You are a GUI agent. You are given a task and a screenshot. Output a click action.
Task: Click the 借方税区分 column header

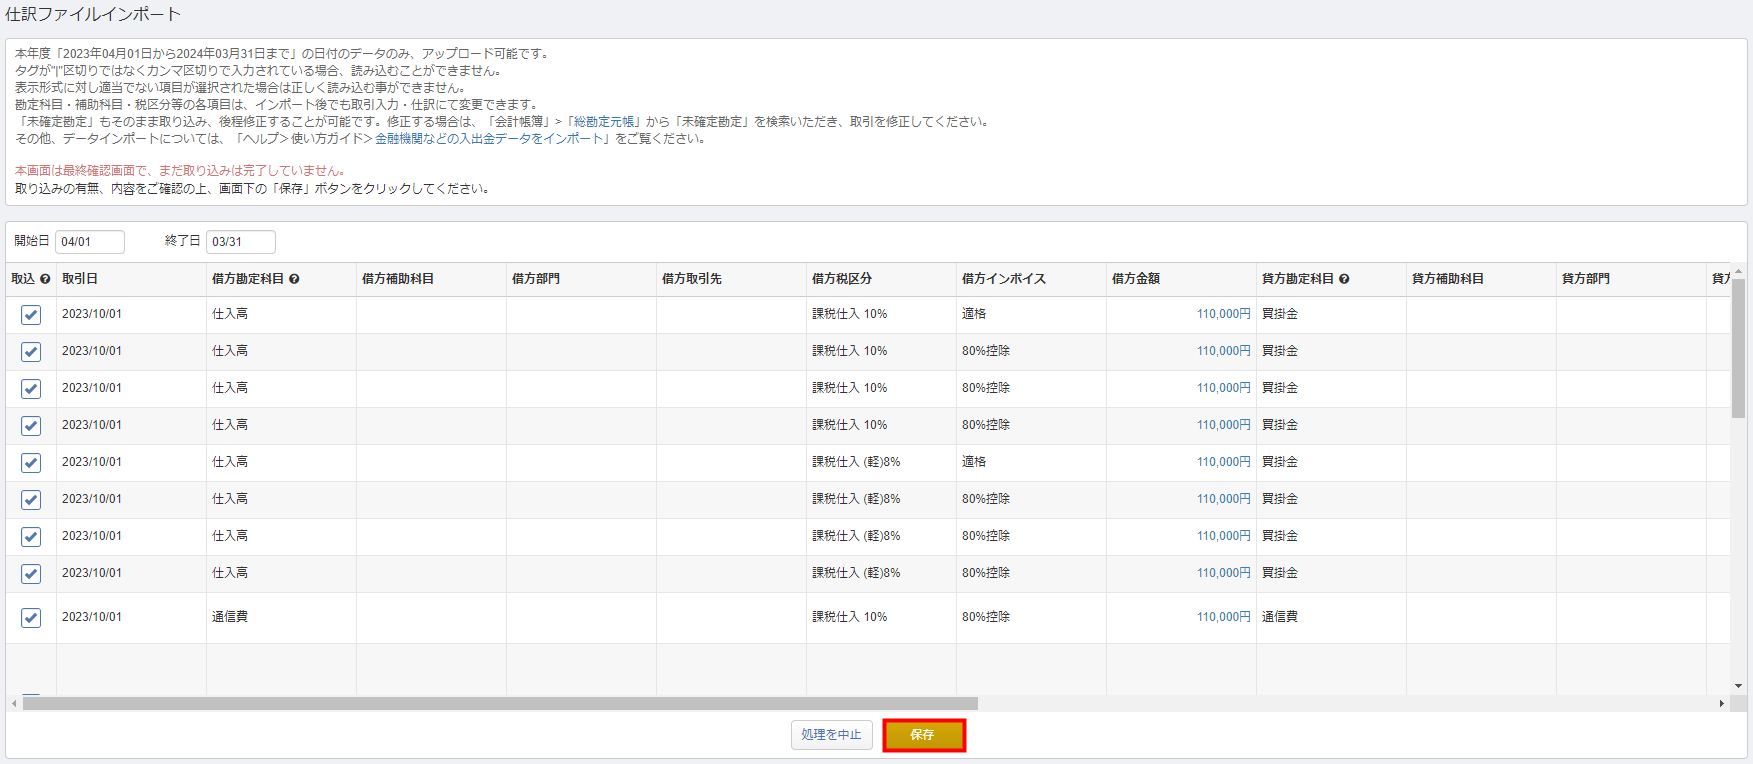pyautogui.click(x=842, y=279)
